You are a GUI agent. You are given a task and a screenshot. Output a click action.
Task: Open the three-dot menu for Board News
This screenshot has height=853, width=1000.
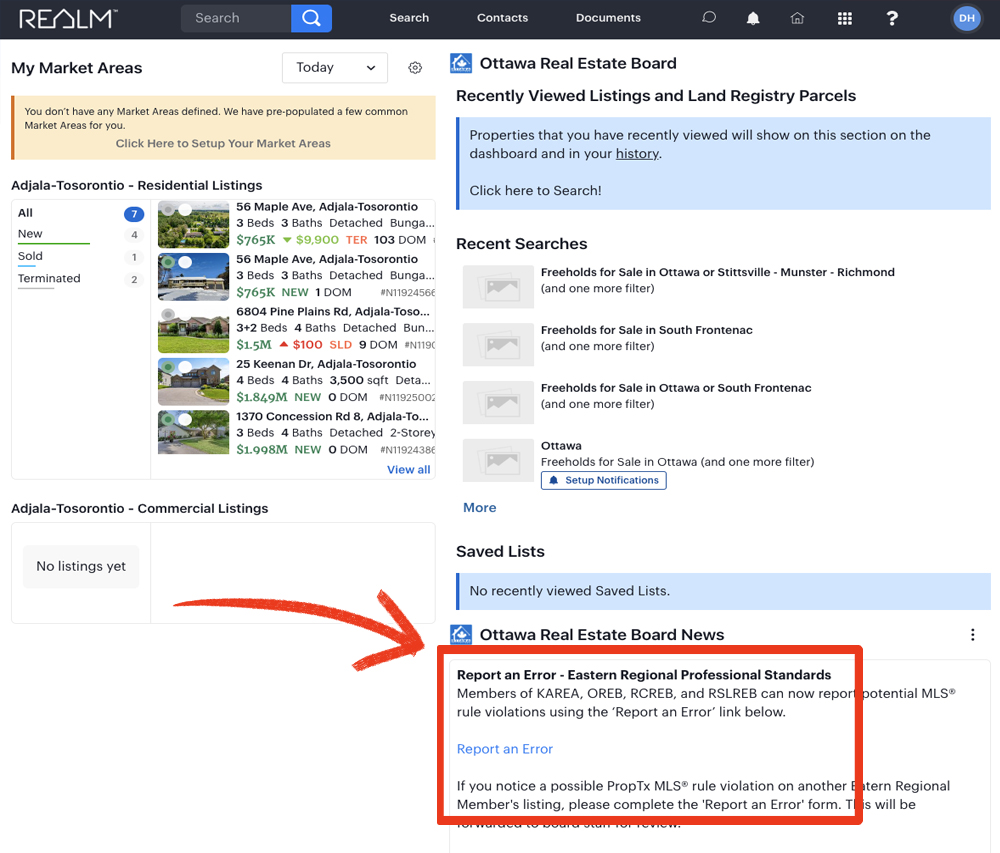(x=972, y=635)
